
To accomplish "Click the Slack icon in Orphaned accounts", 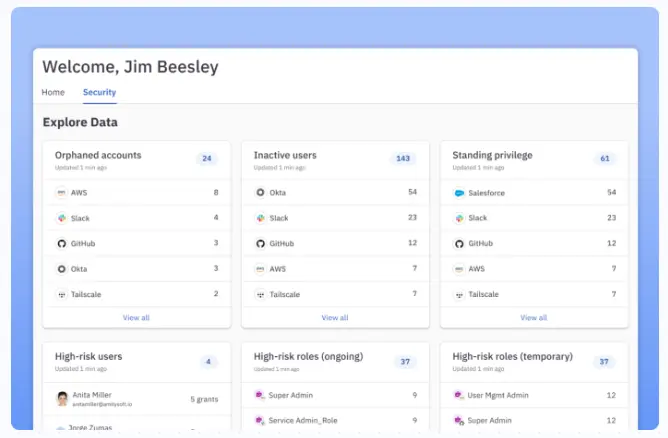I will (x=61, y=217).
